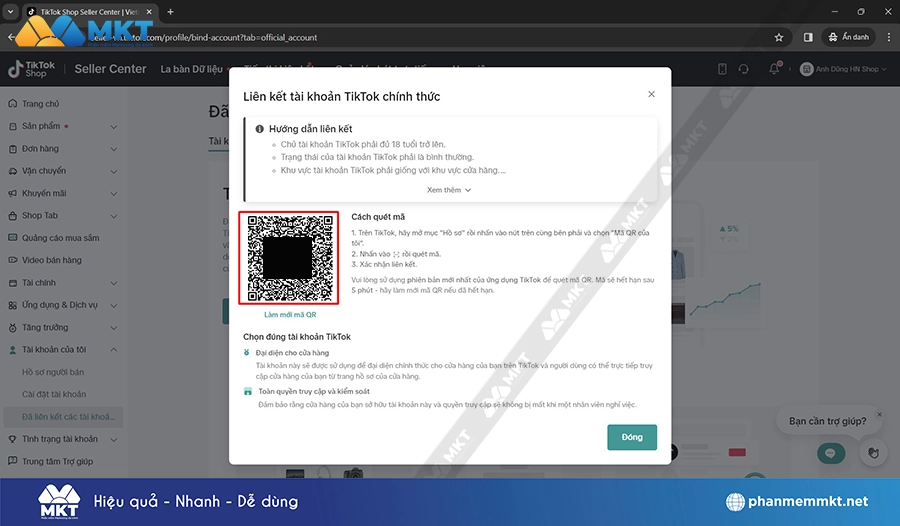Viewport: 900px width, 526px height.
Task: Open Trung tâm Trợ giúp
Action: [x=57, y=462]
